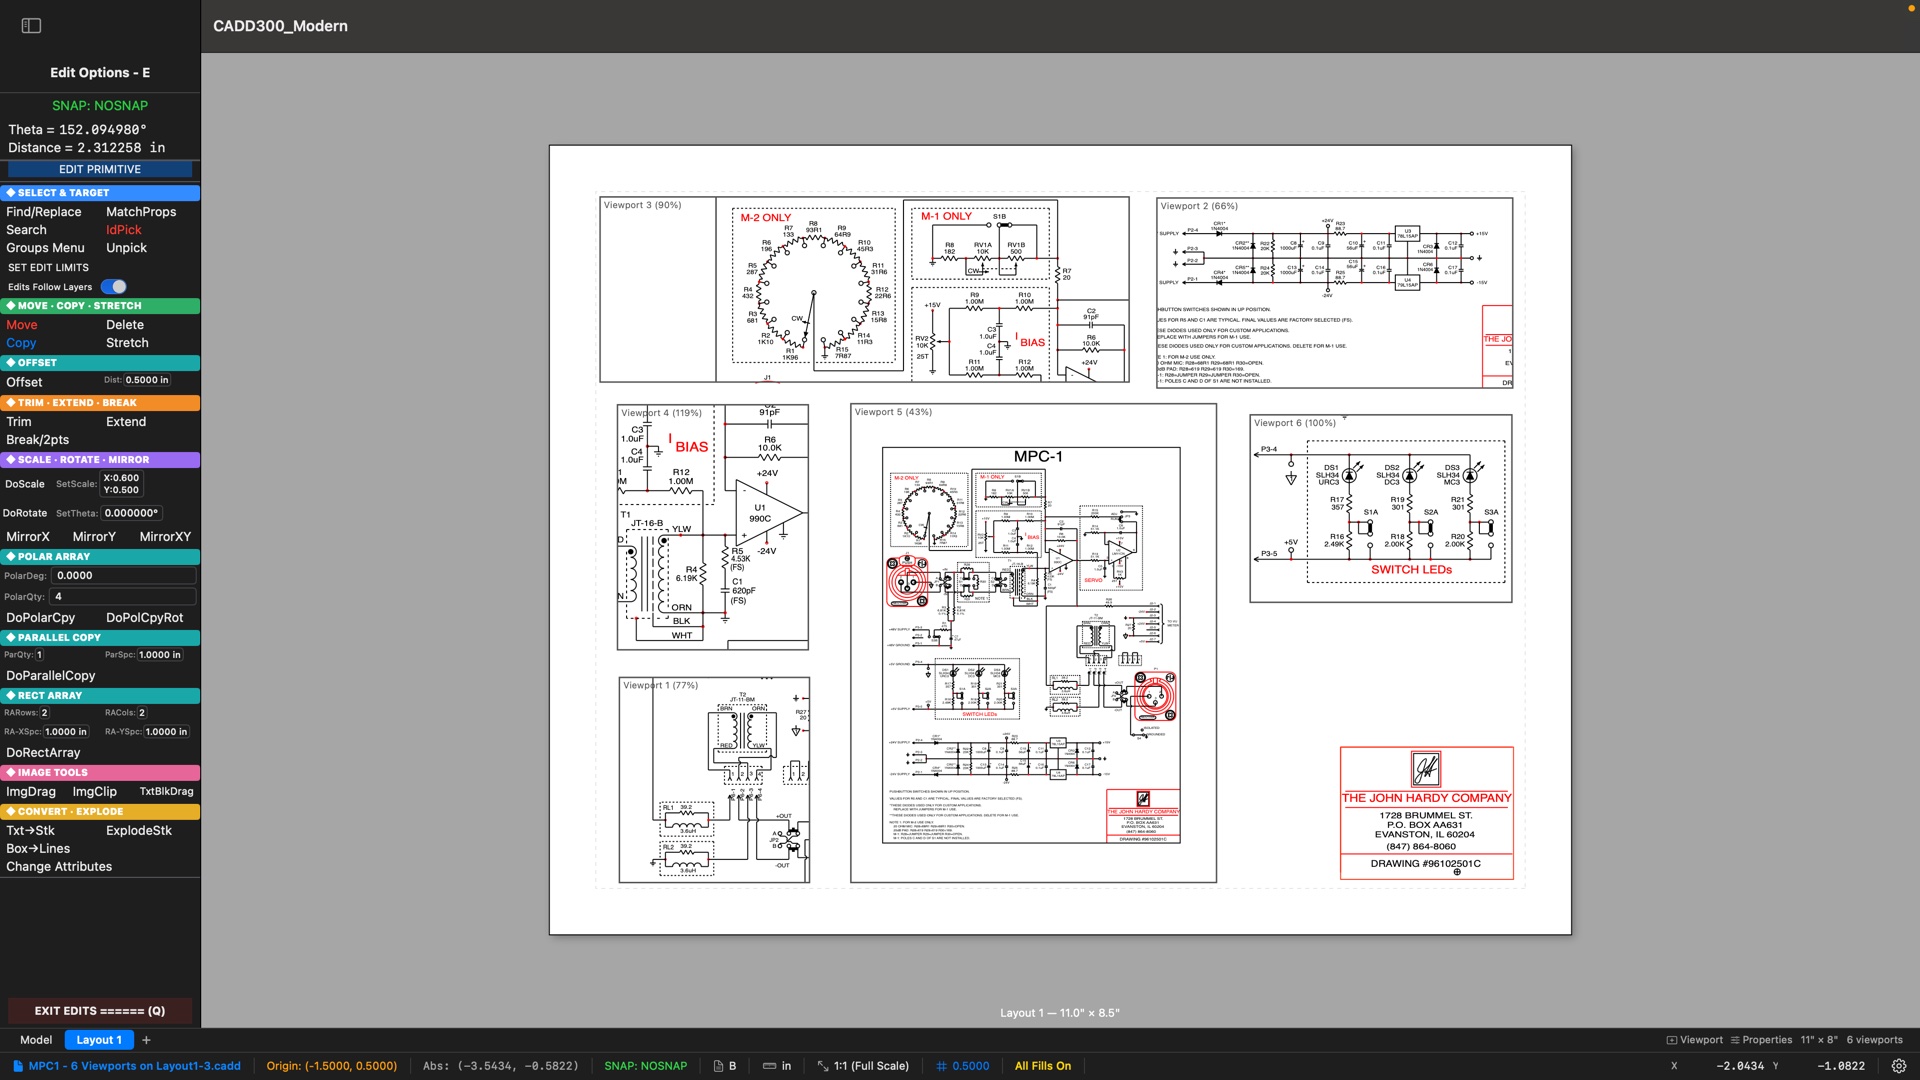Viewport: 1920px width, 1080px height.
Task: Collapse the CONVERT · EXPLODE section
Action: [100, 812]
